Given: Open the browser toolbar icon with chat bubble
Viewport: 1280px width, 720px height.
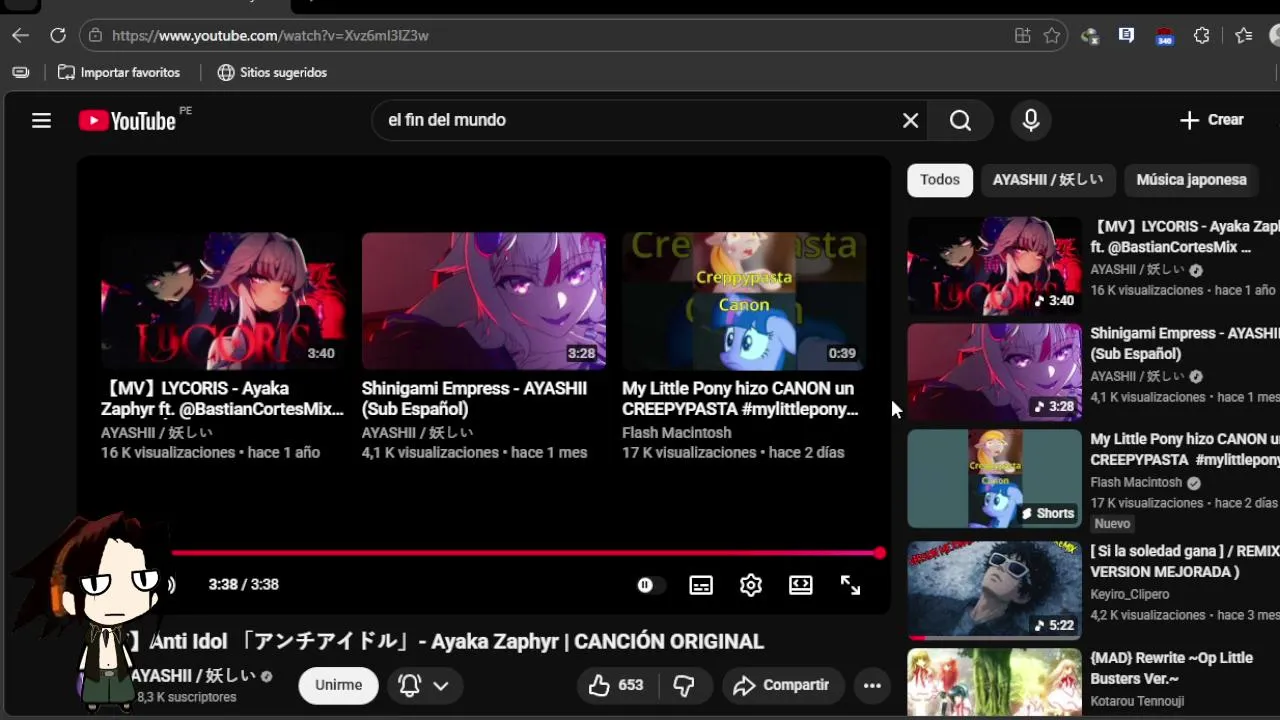Looking at the screenshot, I should click(x=1126, y=36).
